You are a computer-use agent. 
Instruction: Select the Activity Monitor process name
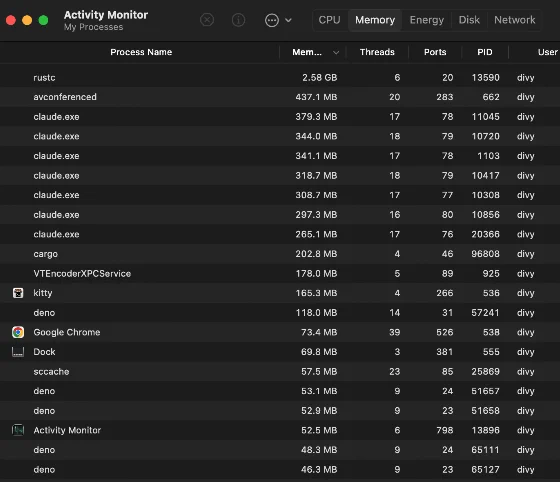point(67,430)
